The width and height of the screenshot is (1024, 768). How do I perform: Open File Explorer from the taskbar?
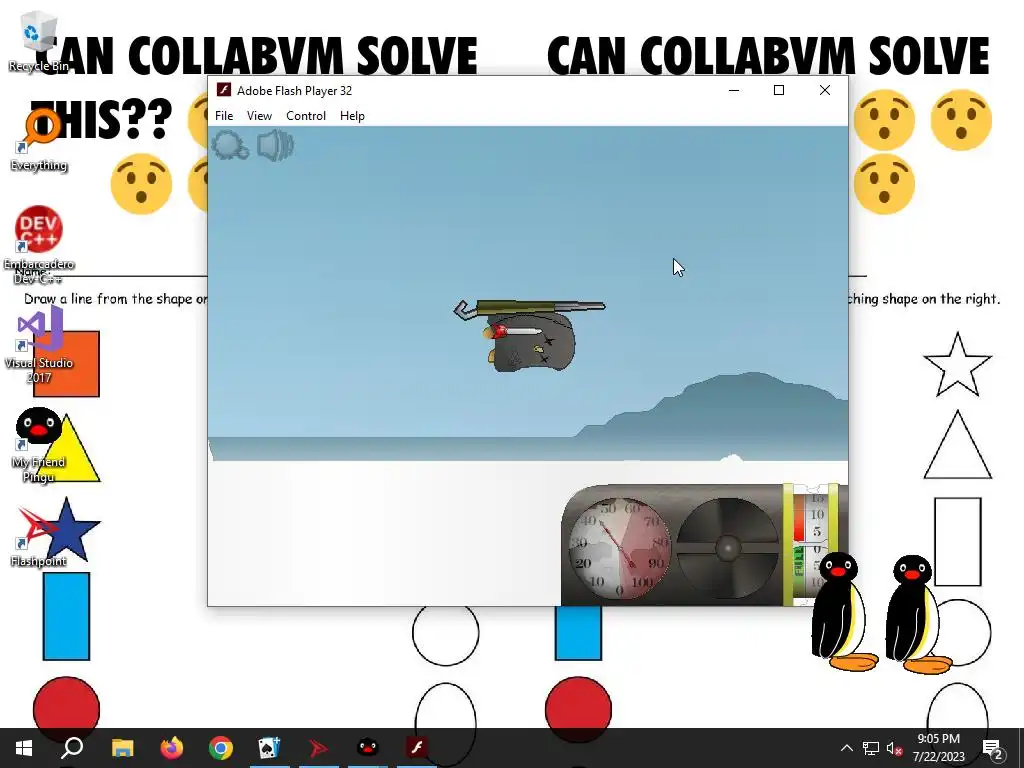(122, 748)
